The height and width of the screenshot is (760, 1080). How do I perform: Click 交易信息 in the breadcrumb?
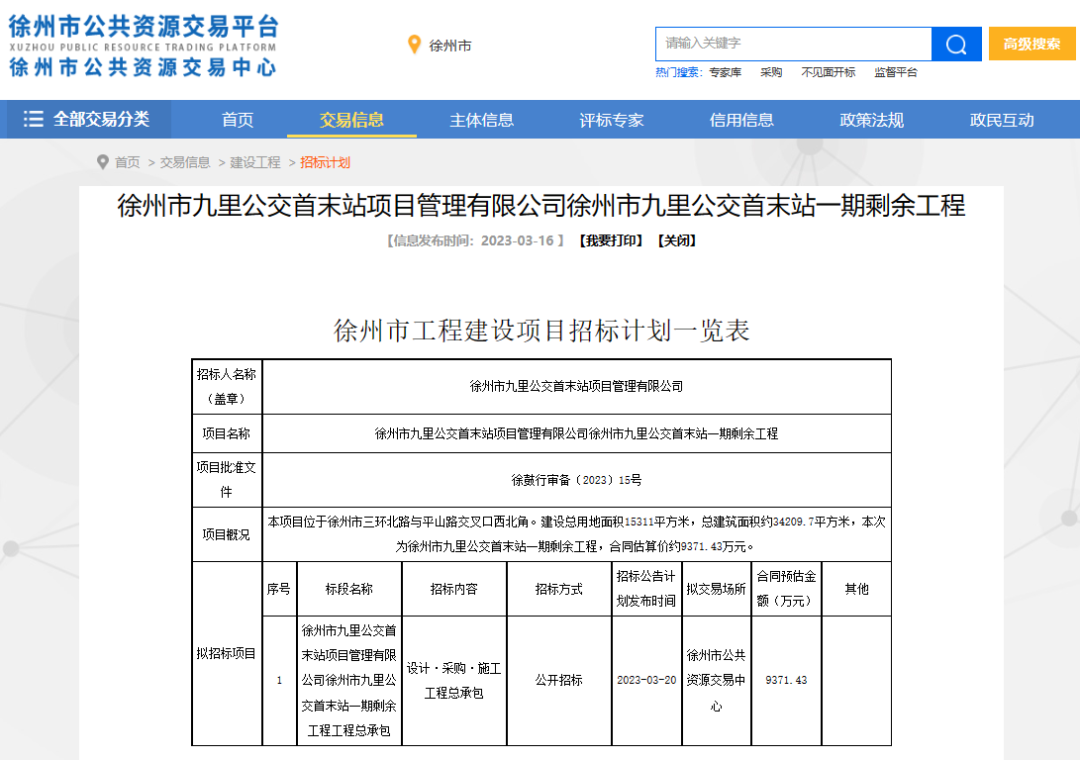(x=185, y=163)
